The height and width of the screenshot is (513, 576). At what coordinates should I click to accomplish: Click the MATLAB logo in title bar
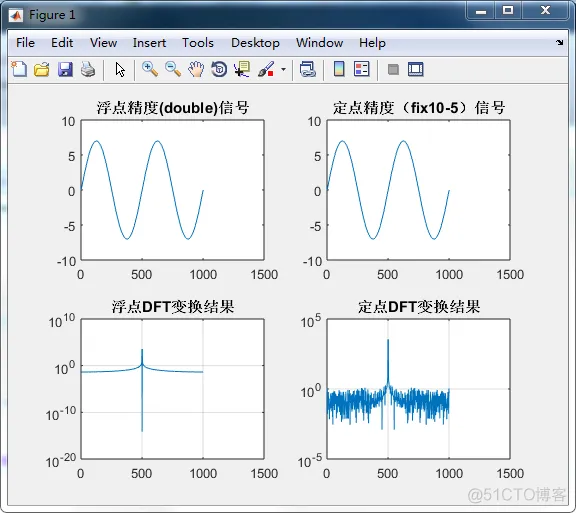tap(16, 15)
